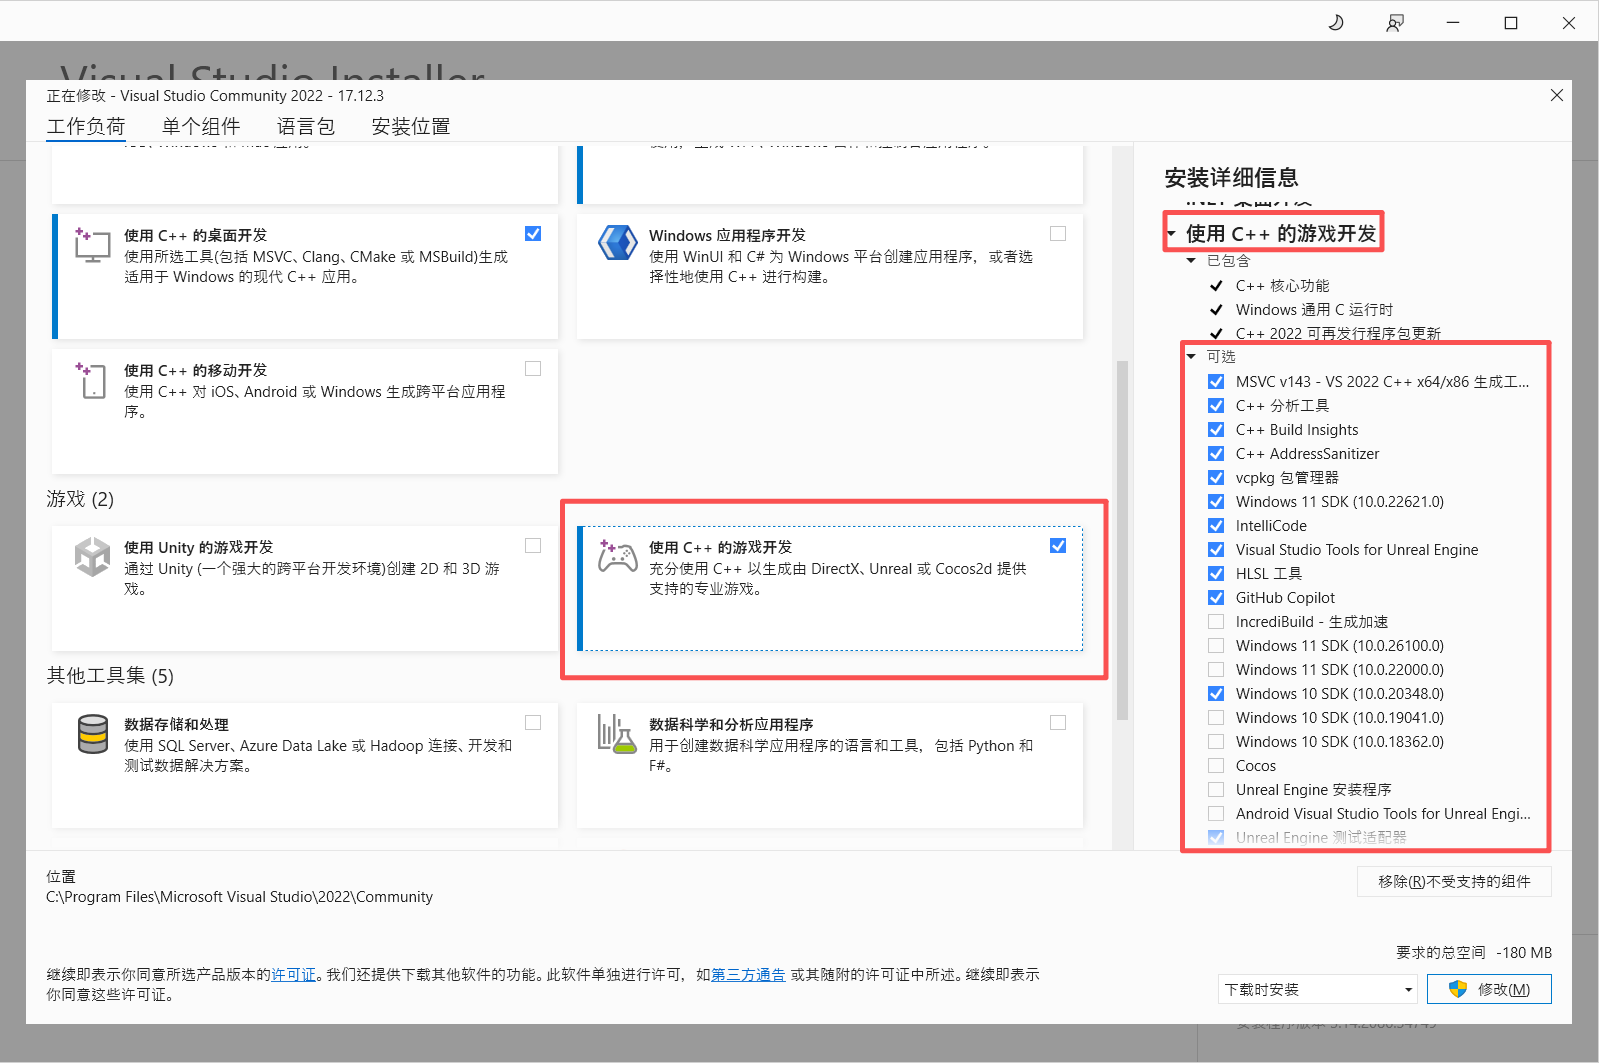
Task: Open the feedback icon in title bar
Action: click(1394, 22)
